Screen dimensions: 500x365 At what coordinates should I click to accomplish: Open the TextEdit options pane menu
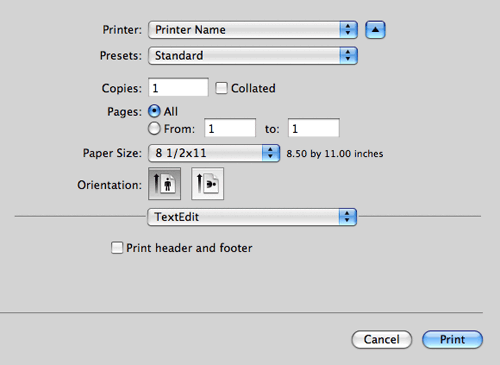(252, 217)
